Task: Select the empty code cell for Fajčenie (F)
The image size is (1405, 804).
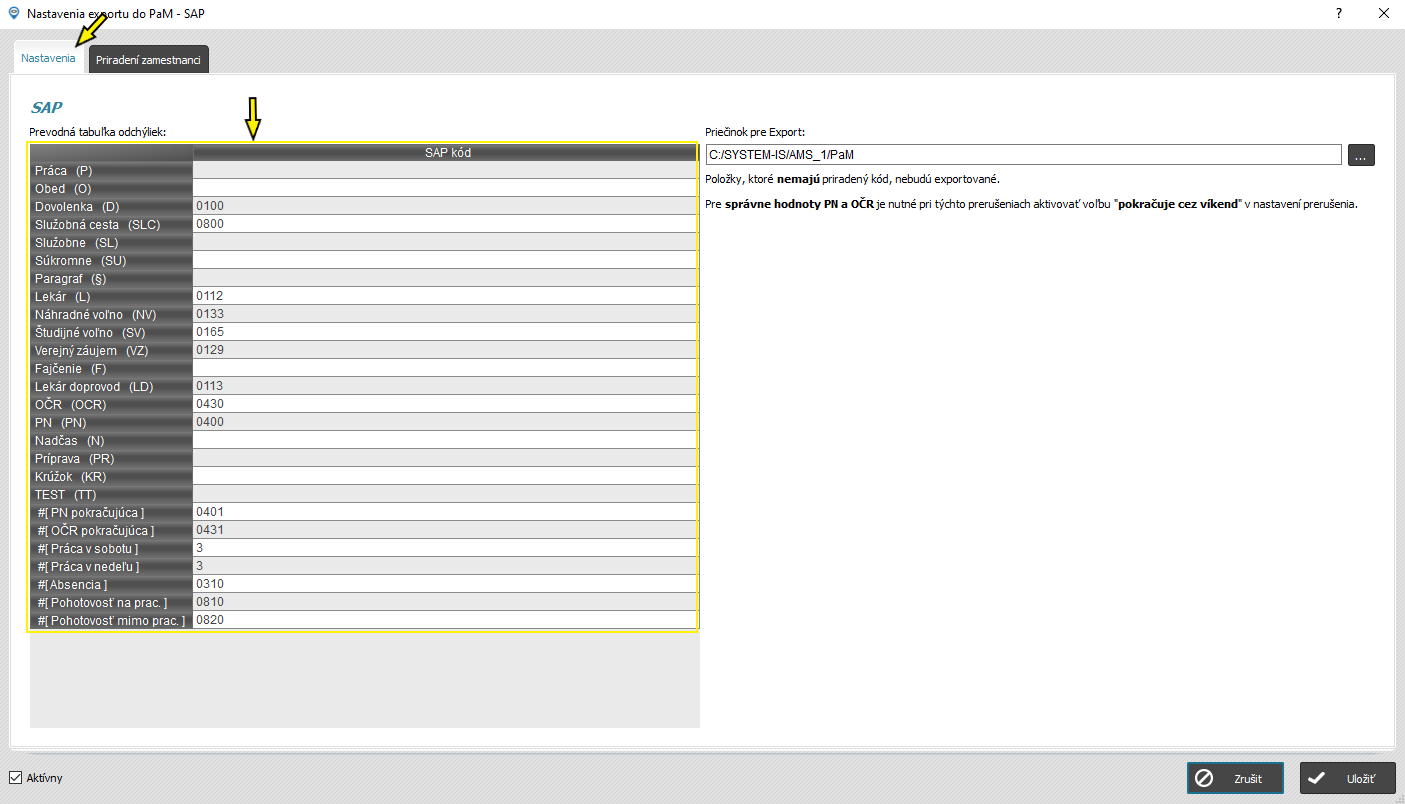Action: click(x=445, y=368)
